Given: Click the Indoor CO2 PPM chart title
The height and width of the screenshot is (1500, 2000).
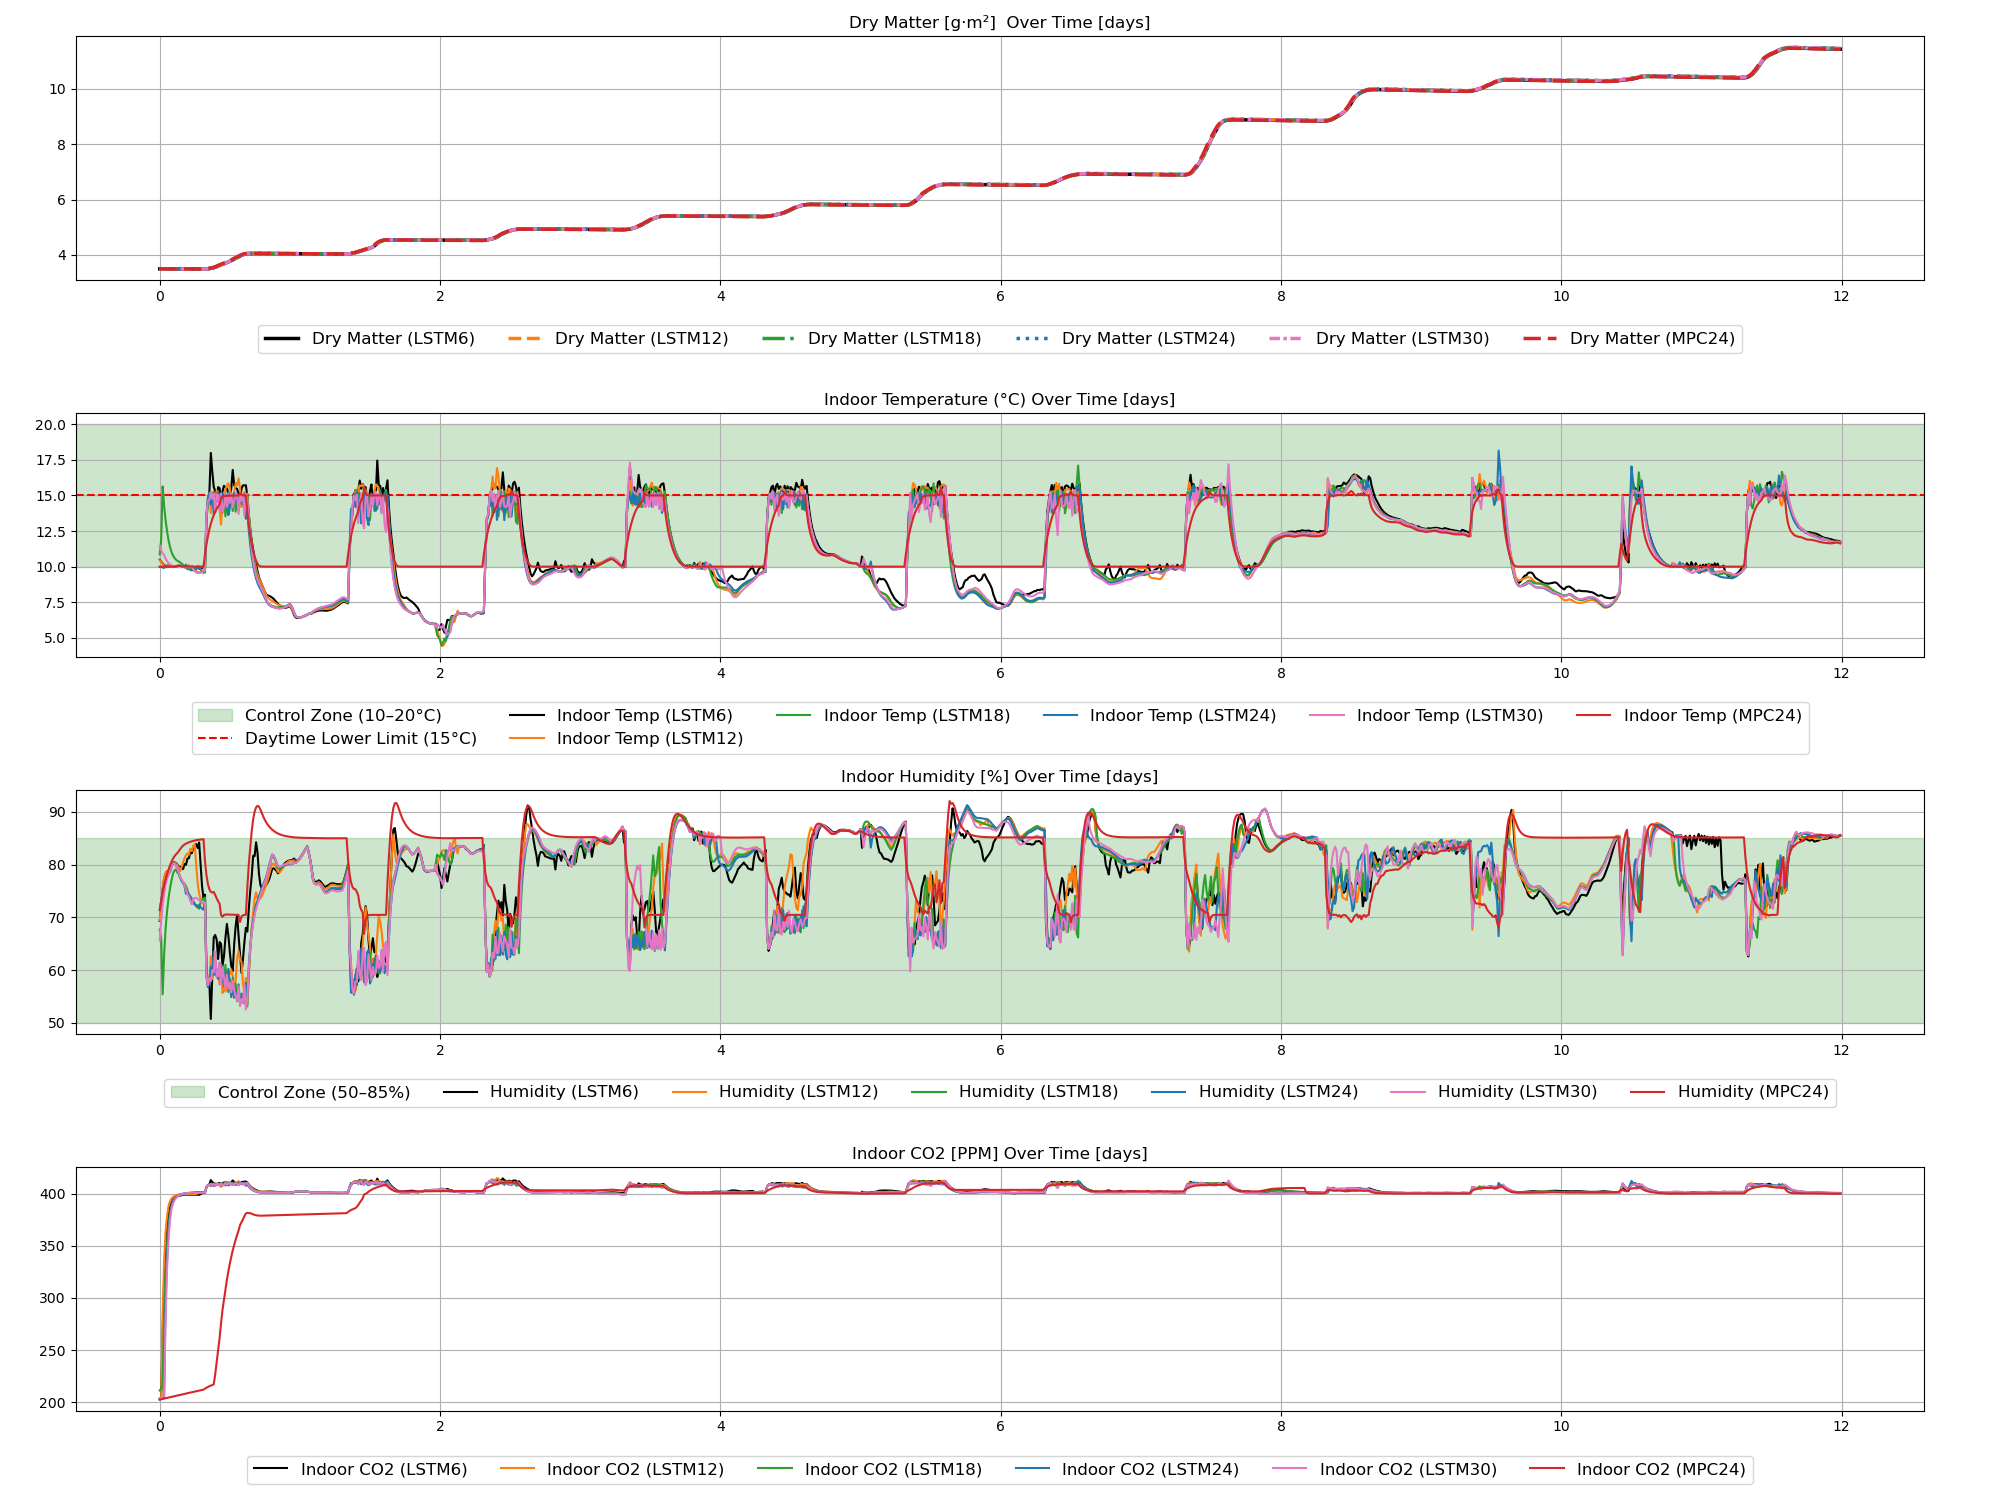Looking at the screenshot, I should 999,1154.
